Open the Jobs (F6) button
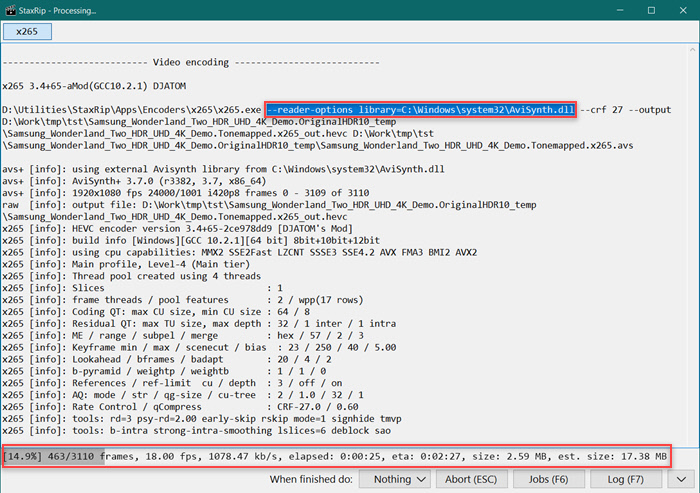 [549, 479]
